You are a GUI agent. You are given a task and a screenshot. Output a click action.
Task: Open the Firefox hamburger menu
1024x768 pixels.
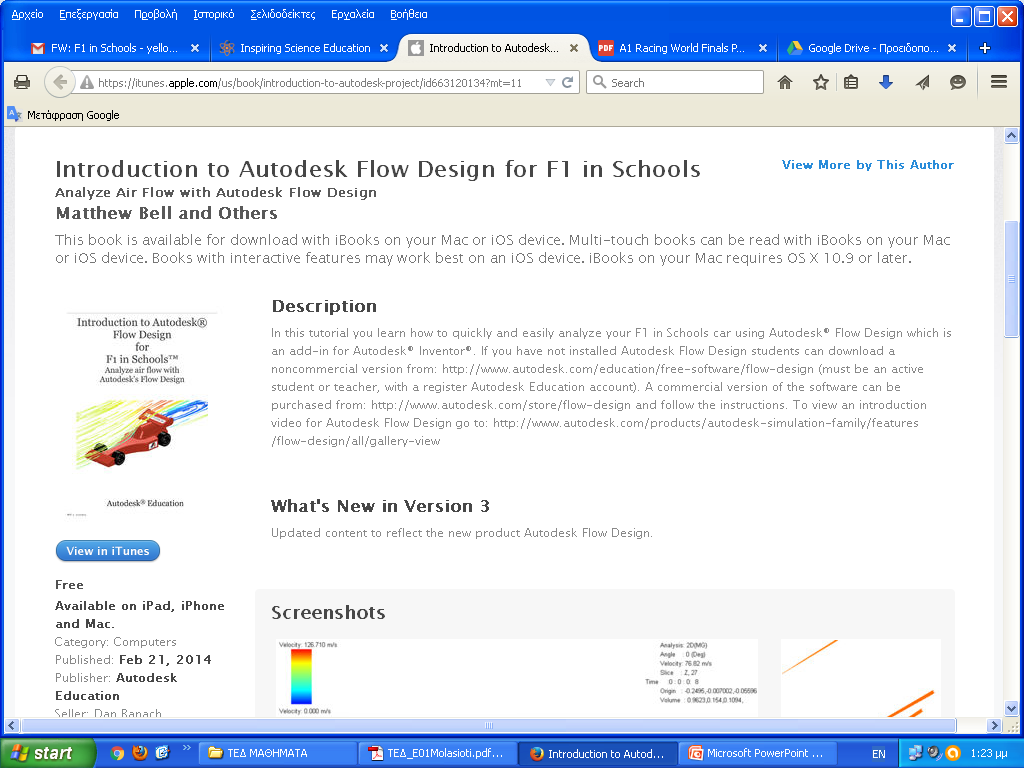click(999, 82)
